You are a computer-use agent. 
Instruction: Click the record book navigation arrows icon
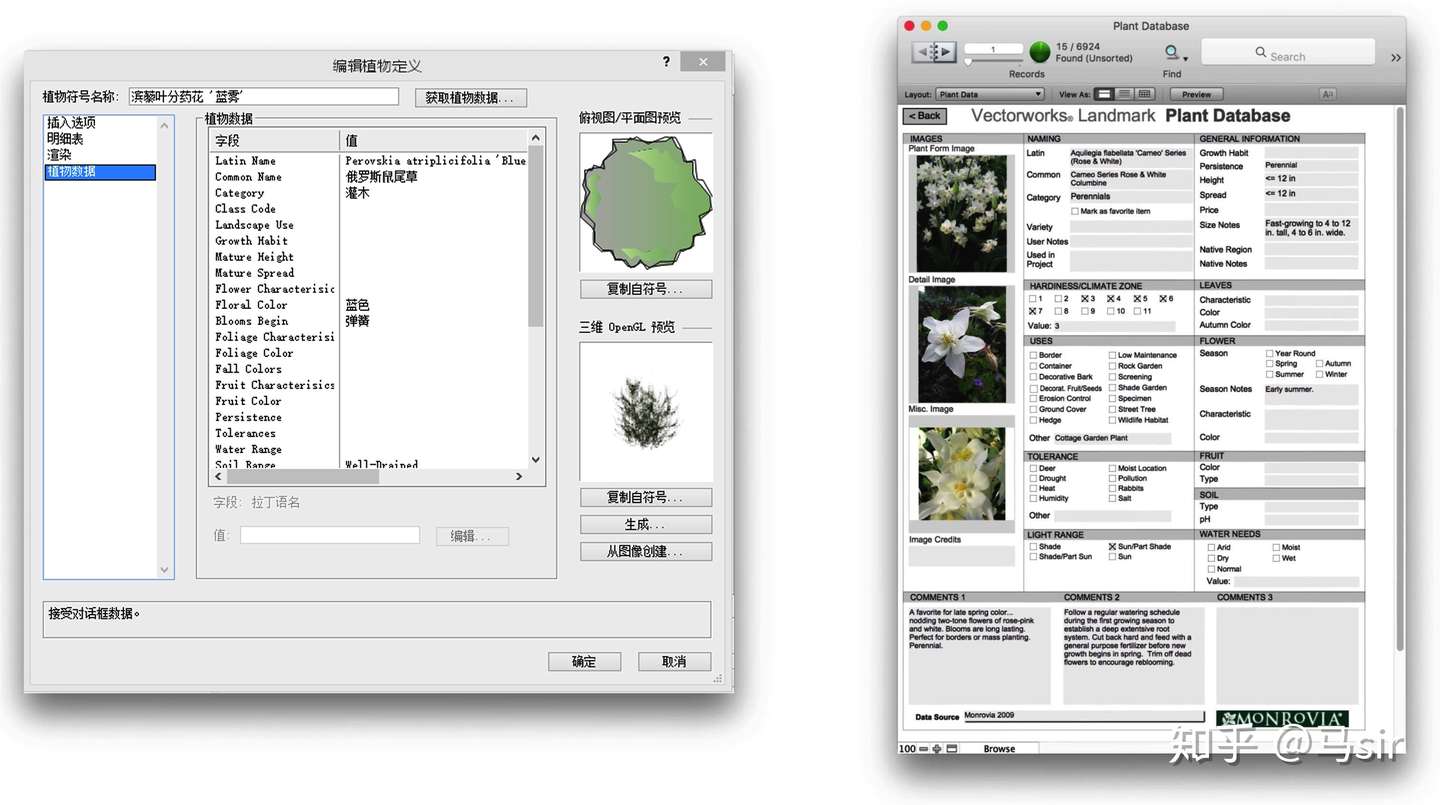coord(933,51)
